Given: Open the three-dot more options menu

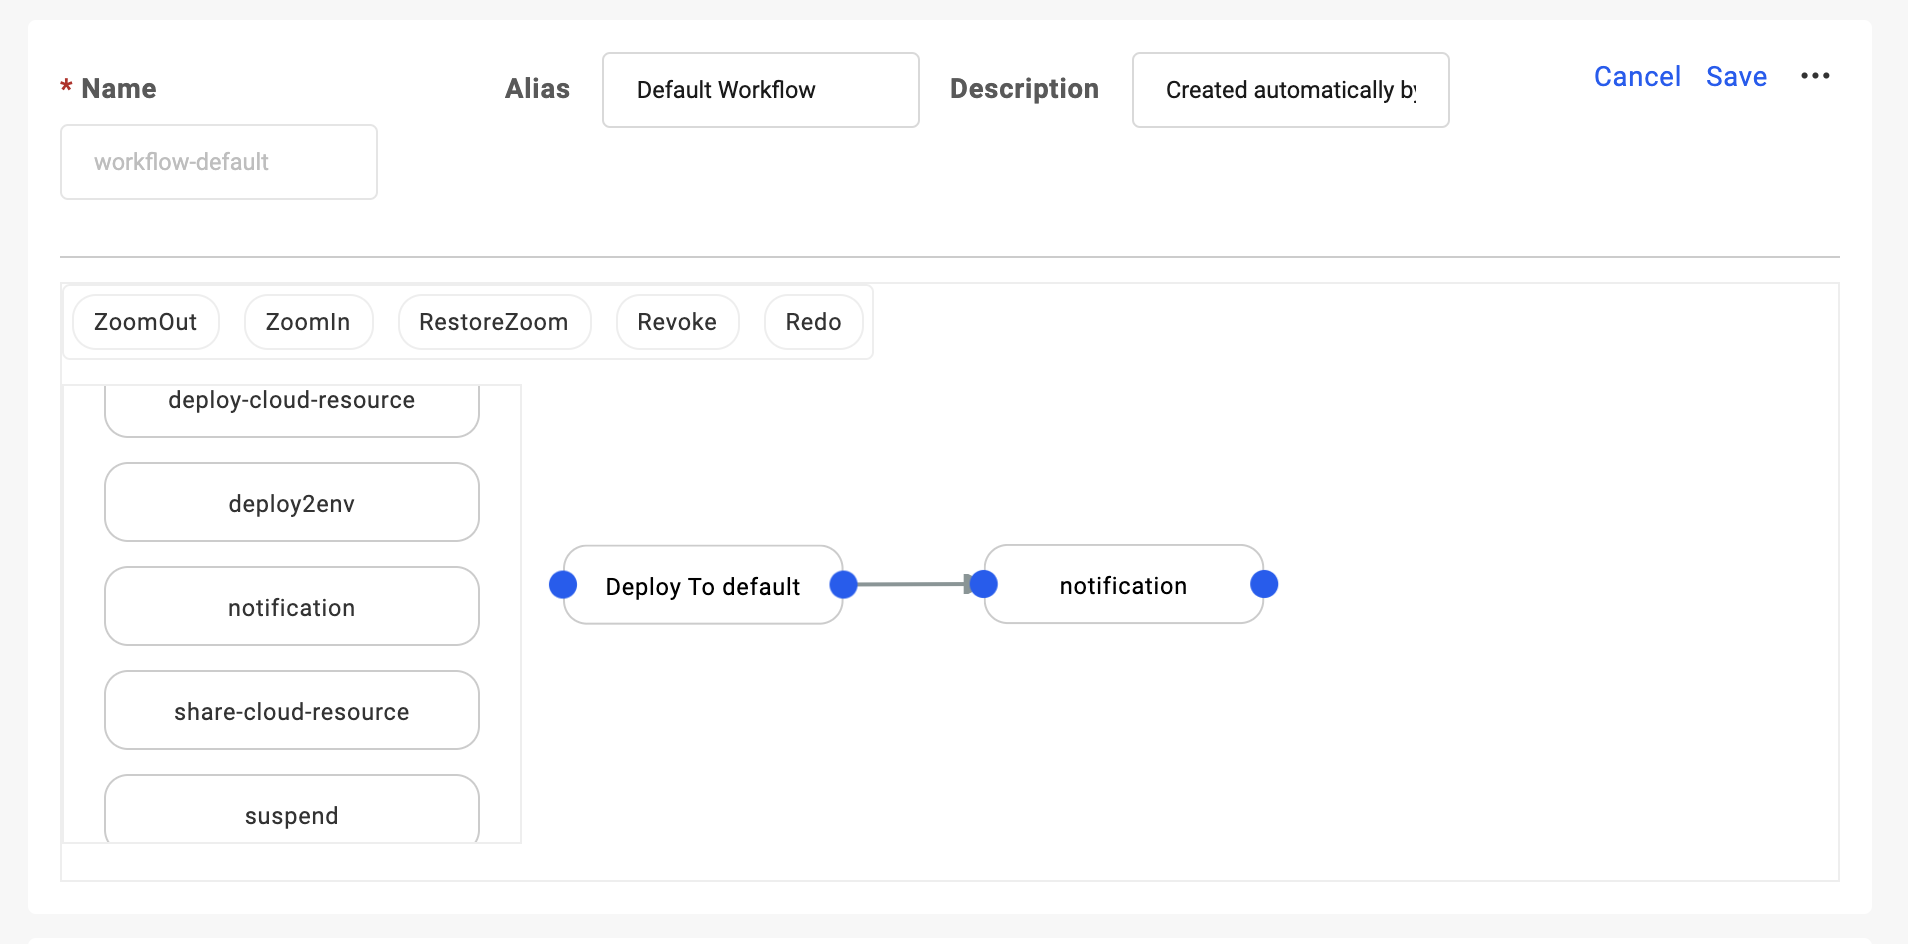Looking at the screenshot, I should coord(1815,76).
